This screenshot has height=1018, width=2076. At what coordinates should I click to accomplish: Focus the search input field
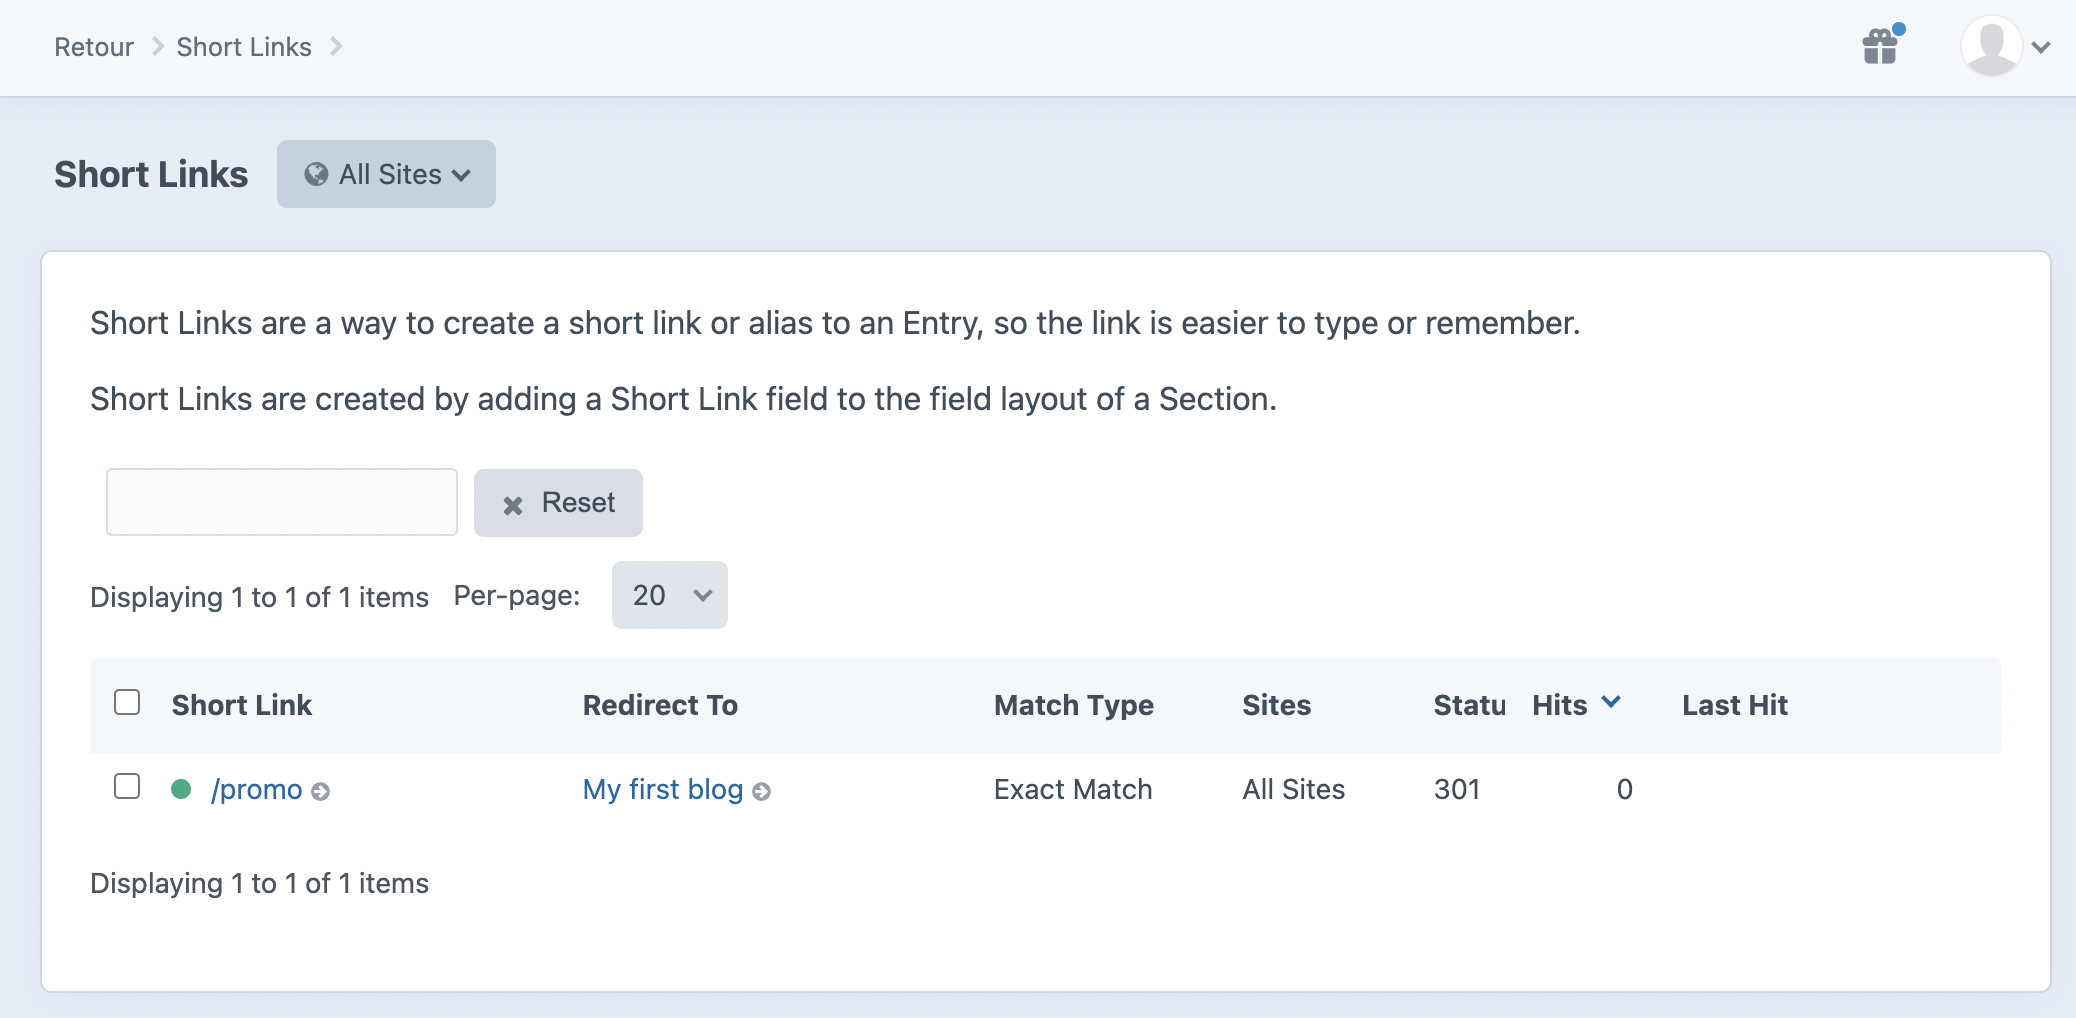[282, 502]
